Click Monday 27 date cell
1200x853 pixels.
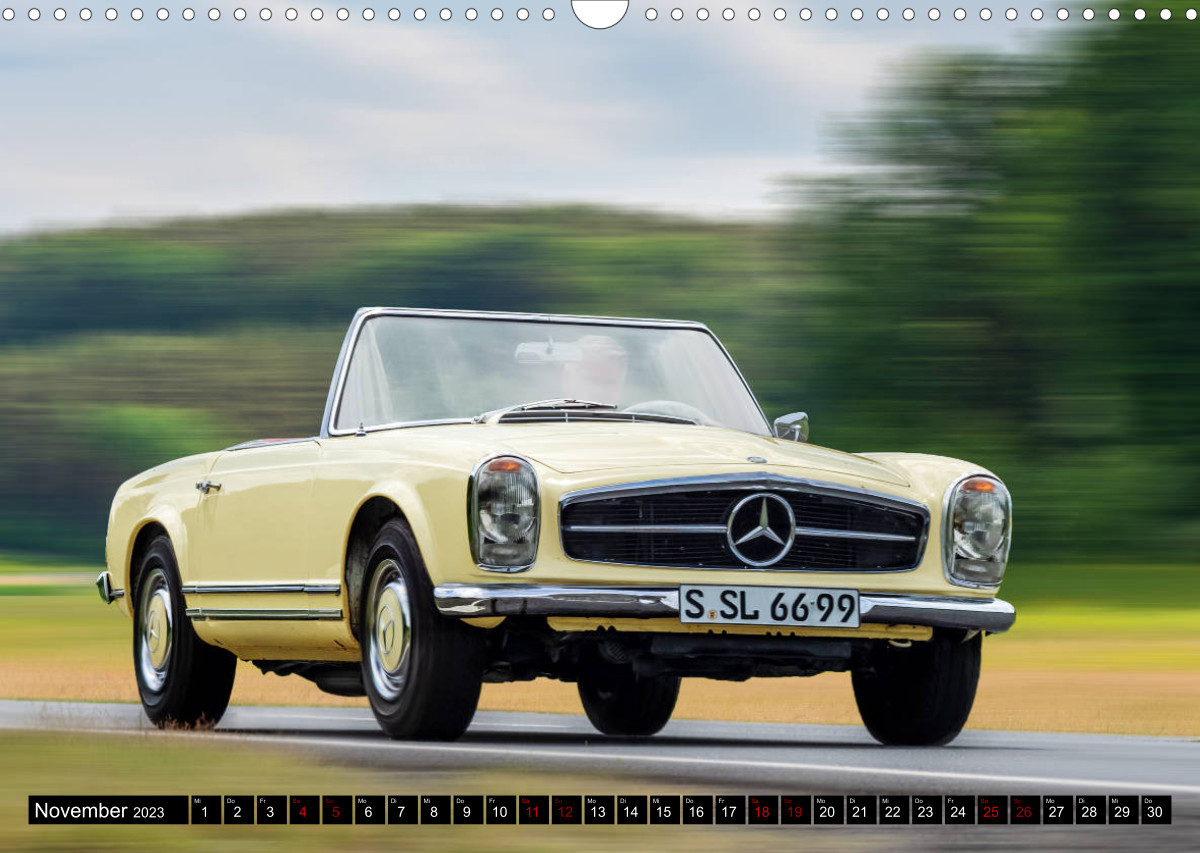click(x=1057, y=810)
